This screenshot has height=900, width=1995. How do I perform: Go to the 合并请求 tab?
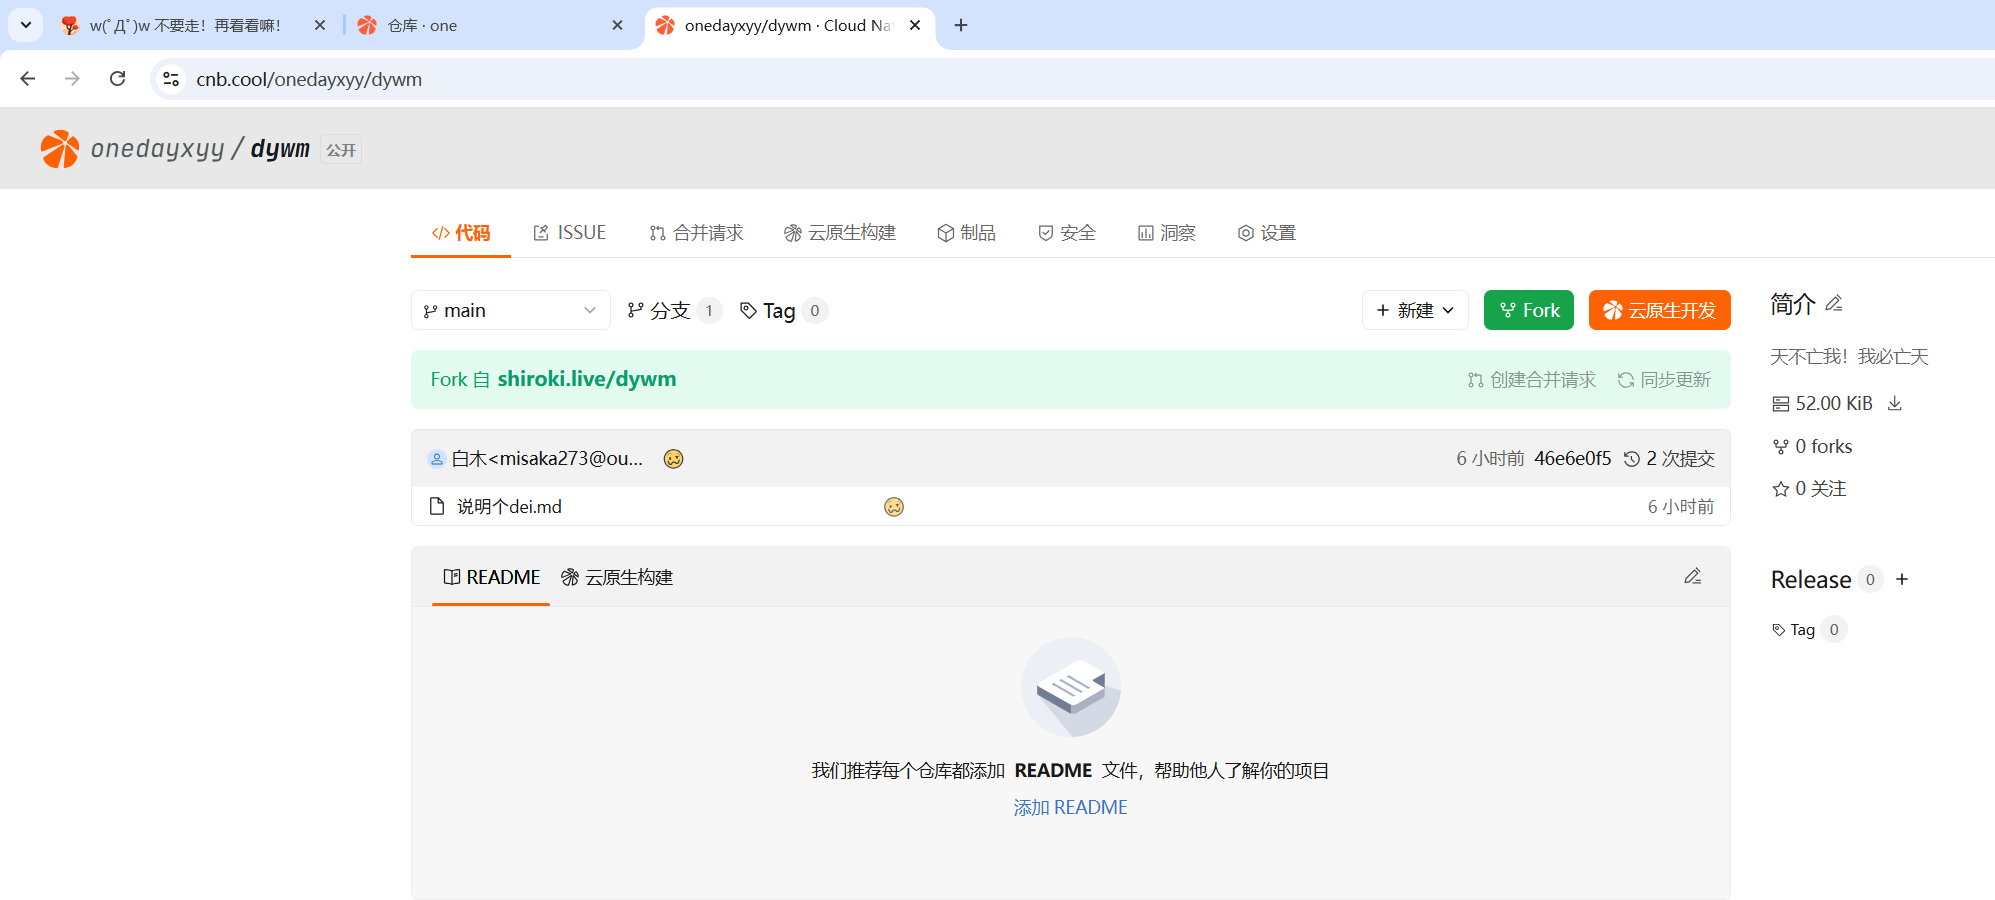point(696,233)
